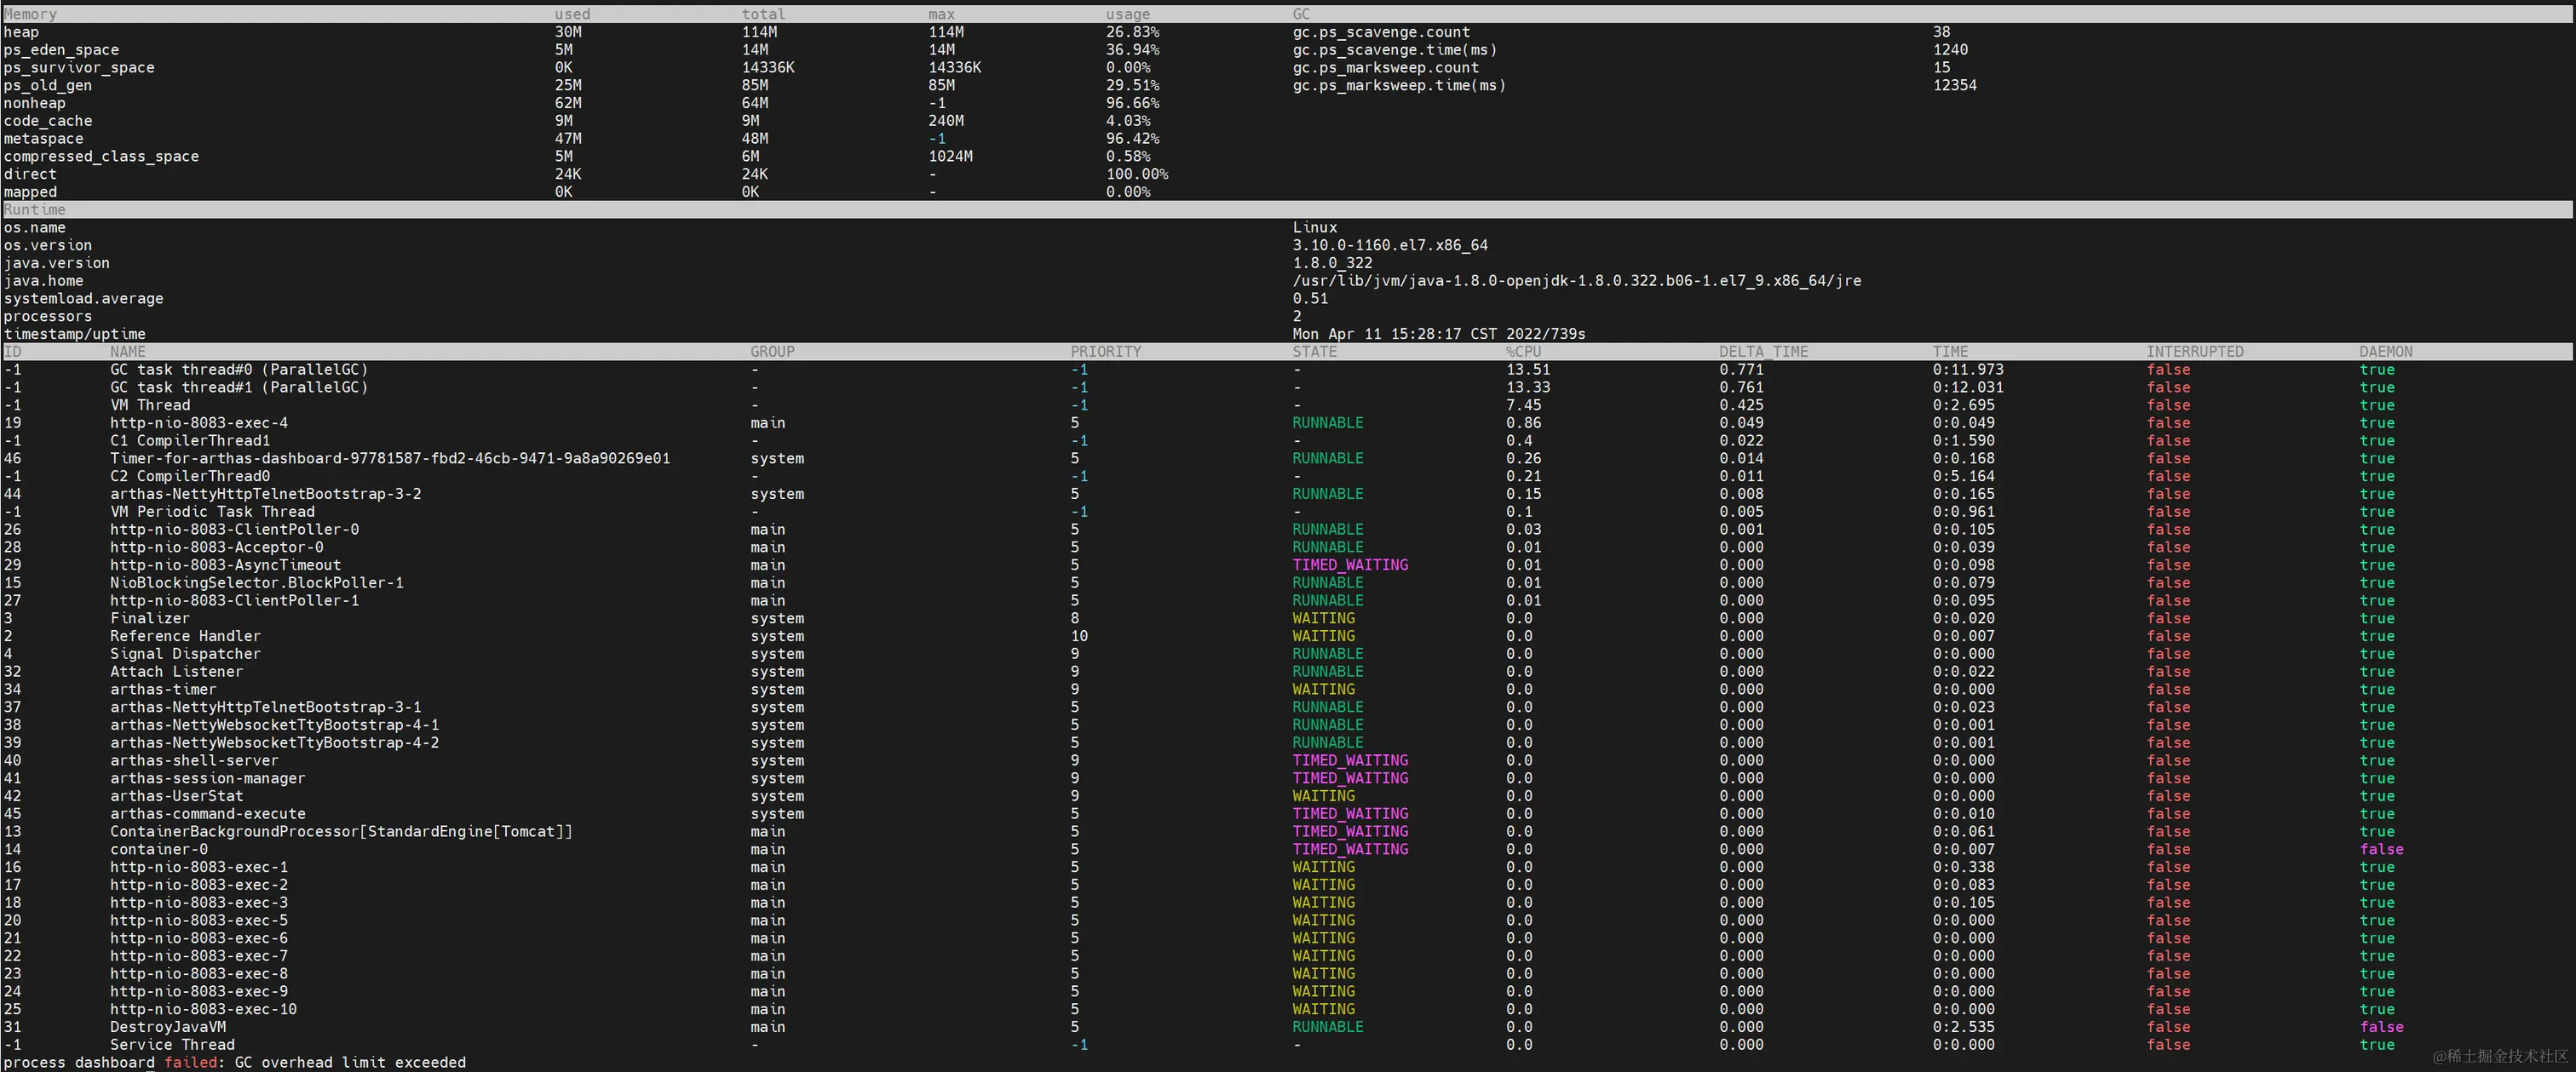Click the java.home JRE path
The image size is (2576, 1072).
[x=1576, y=281]
